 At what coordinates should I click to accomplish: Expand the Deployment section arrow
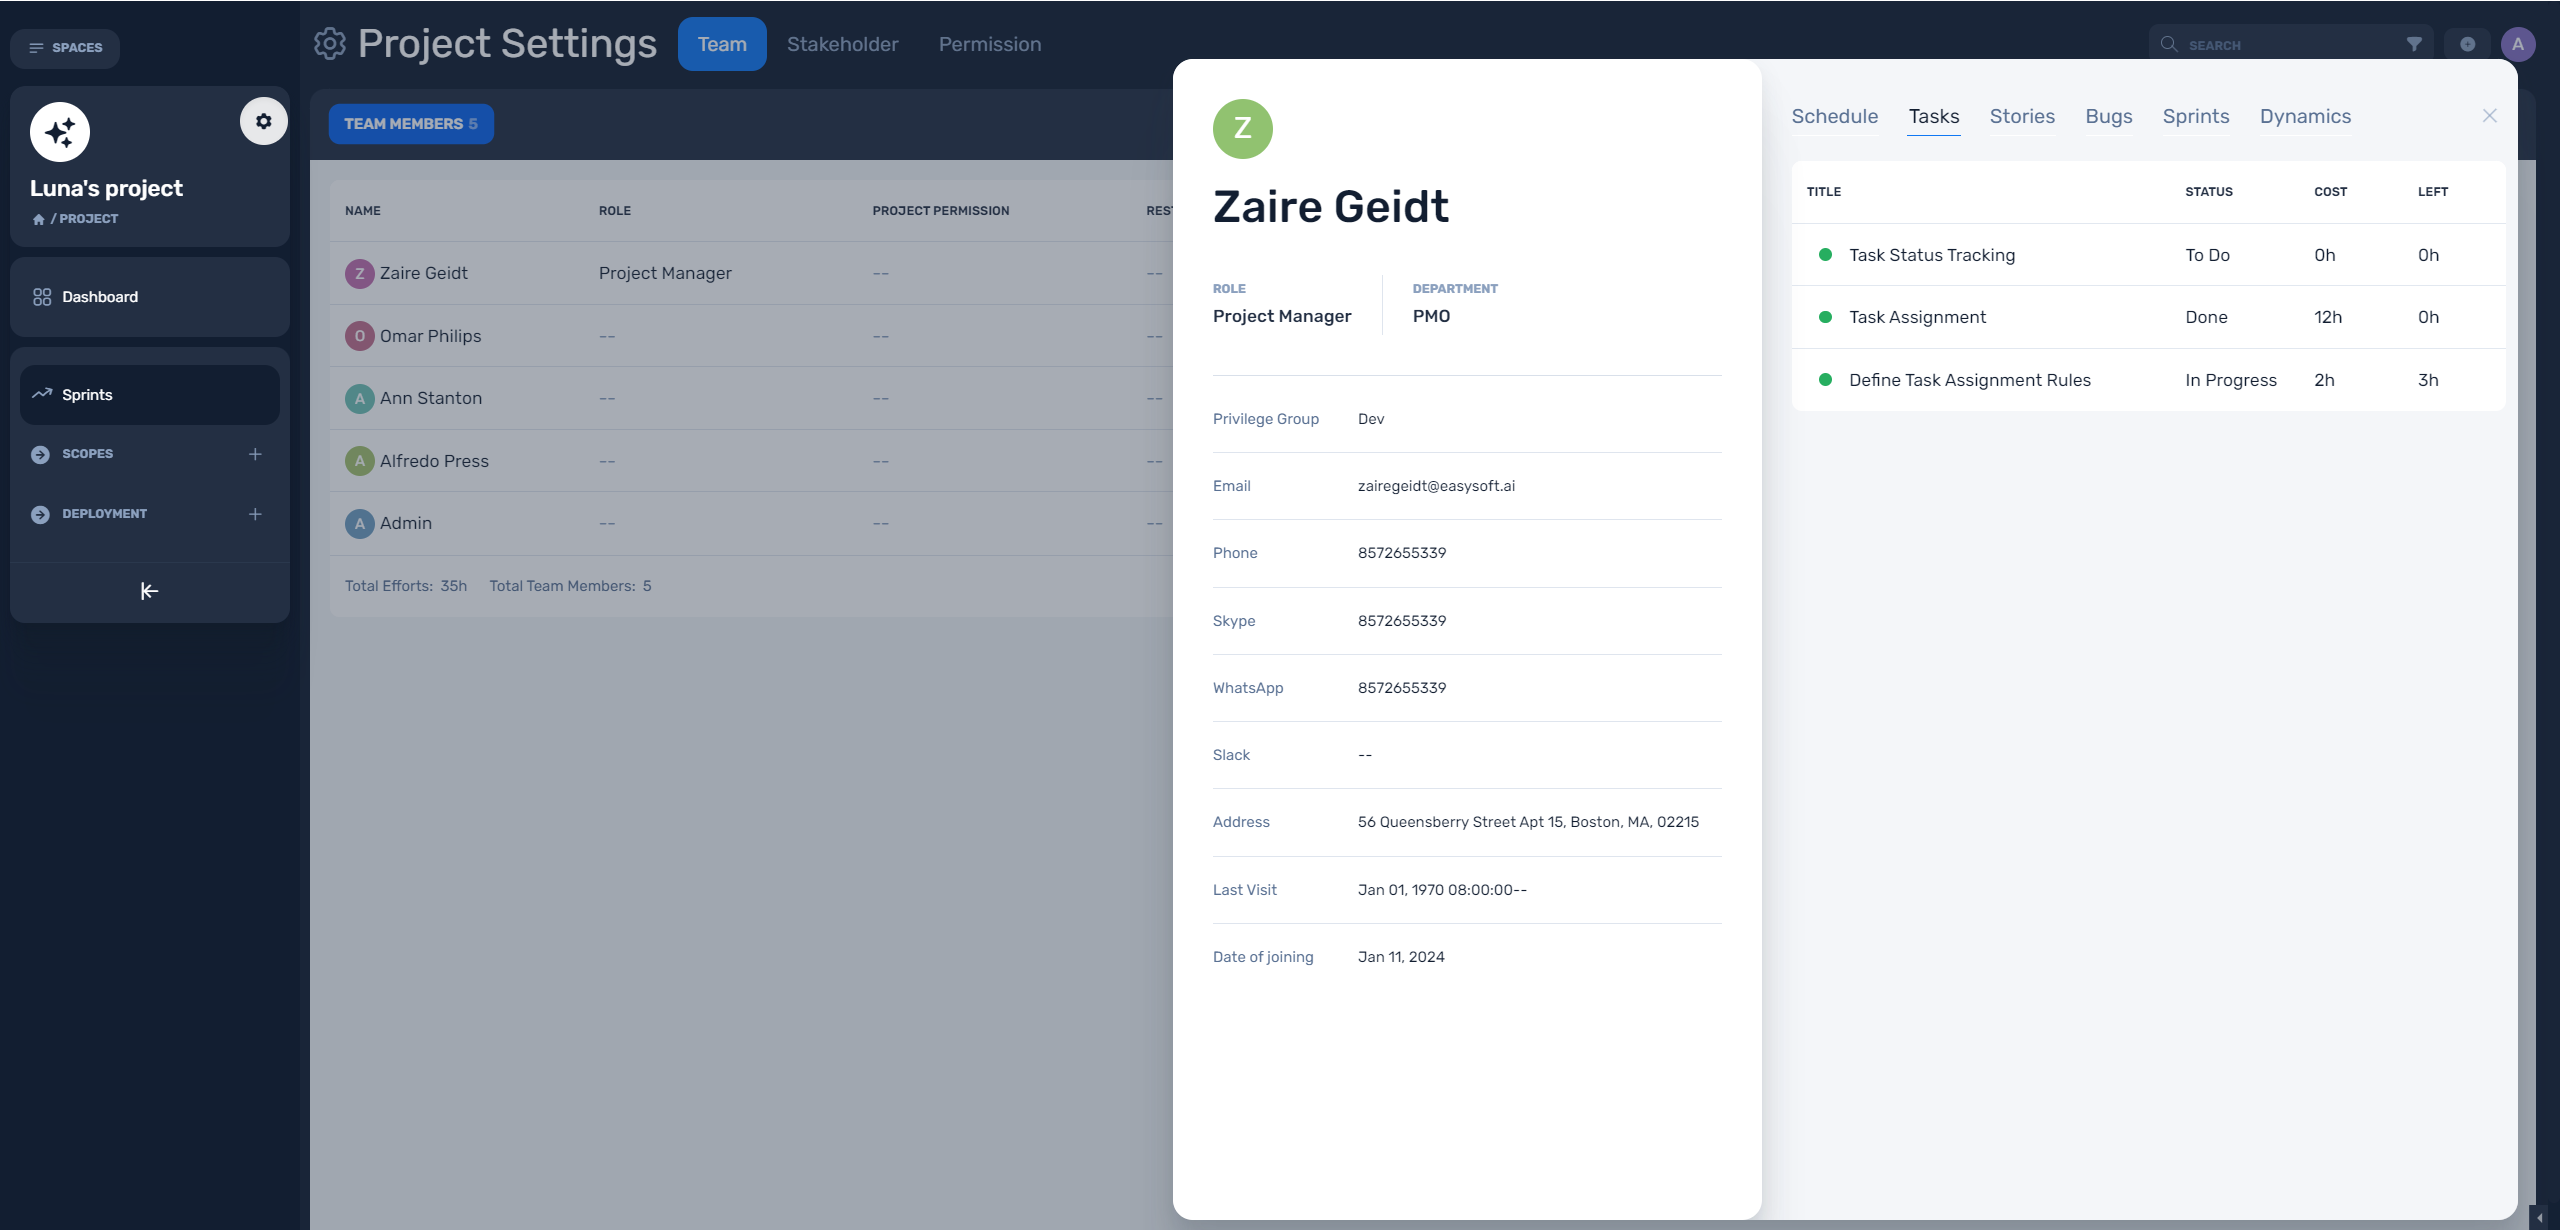(x=40, y=514)
